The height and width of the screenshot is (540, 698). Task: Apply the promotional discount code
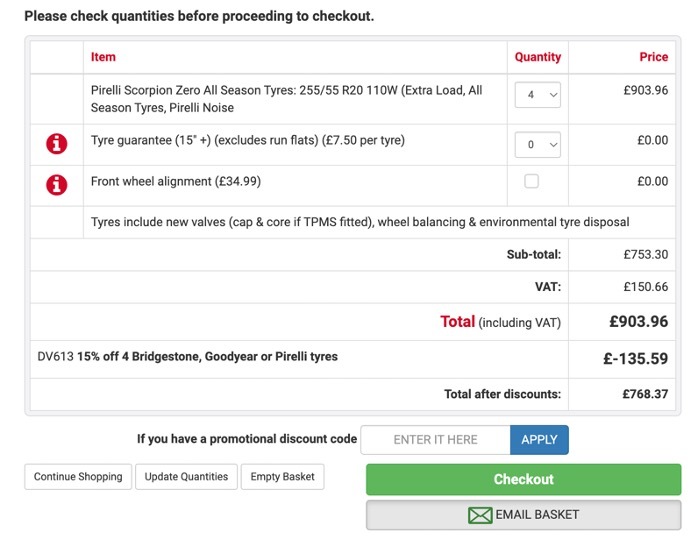(539, 440)
